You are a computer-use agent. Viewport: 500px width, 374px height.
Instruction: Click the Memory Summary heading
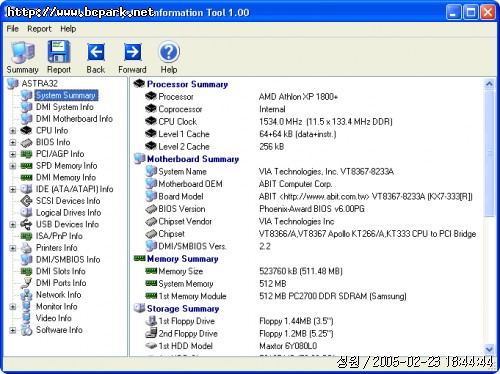[x=183, y=259]
